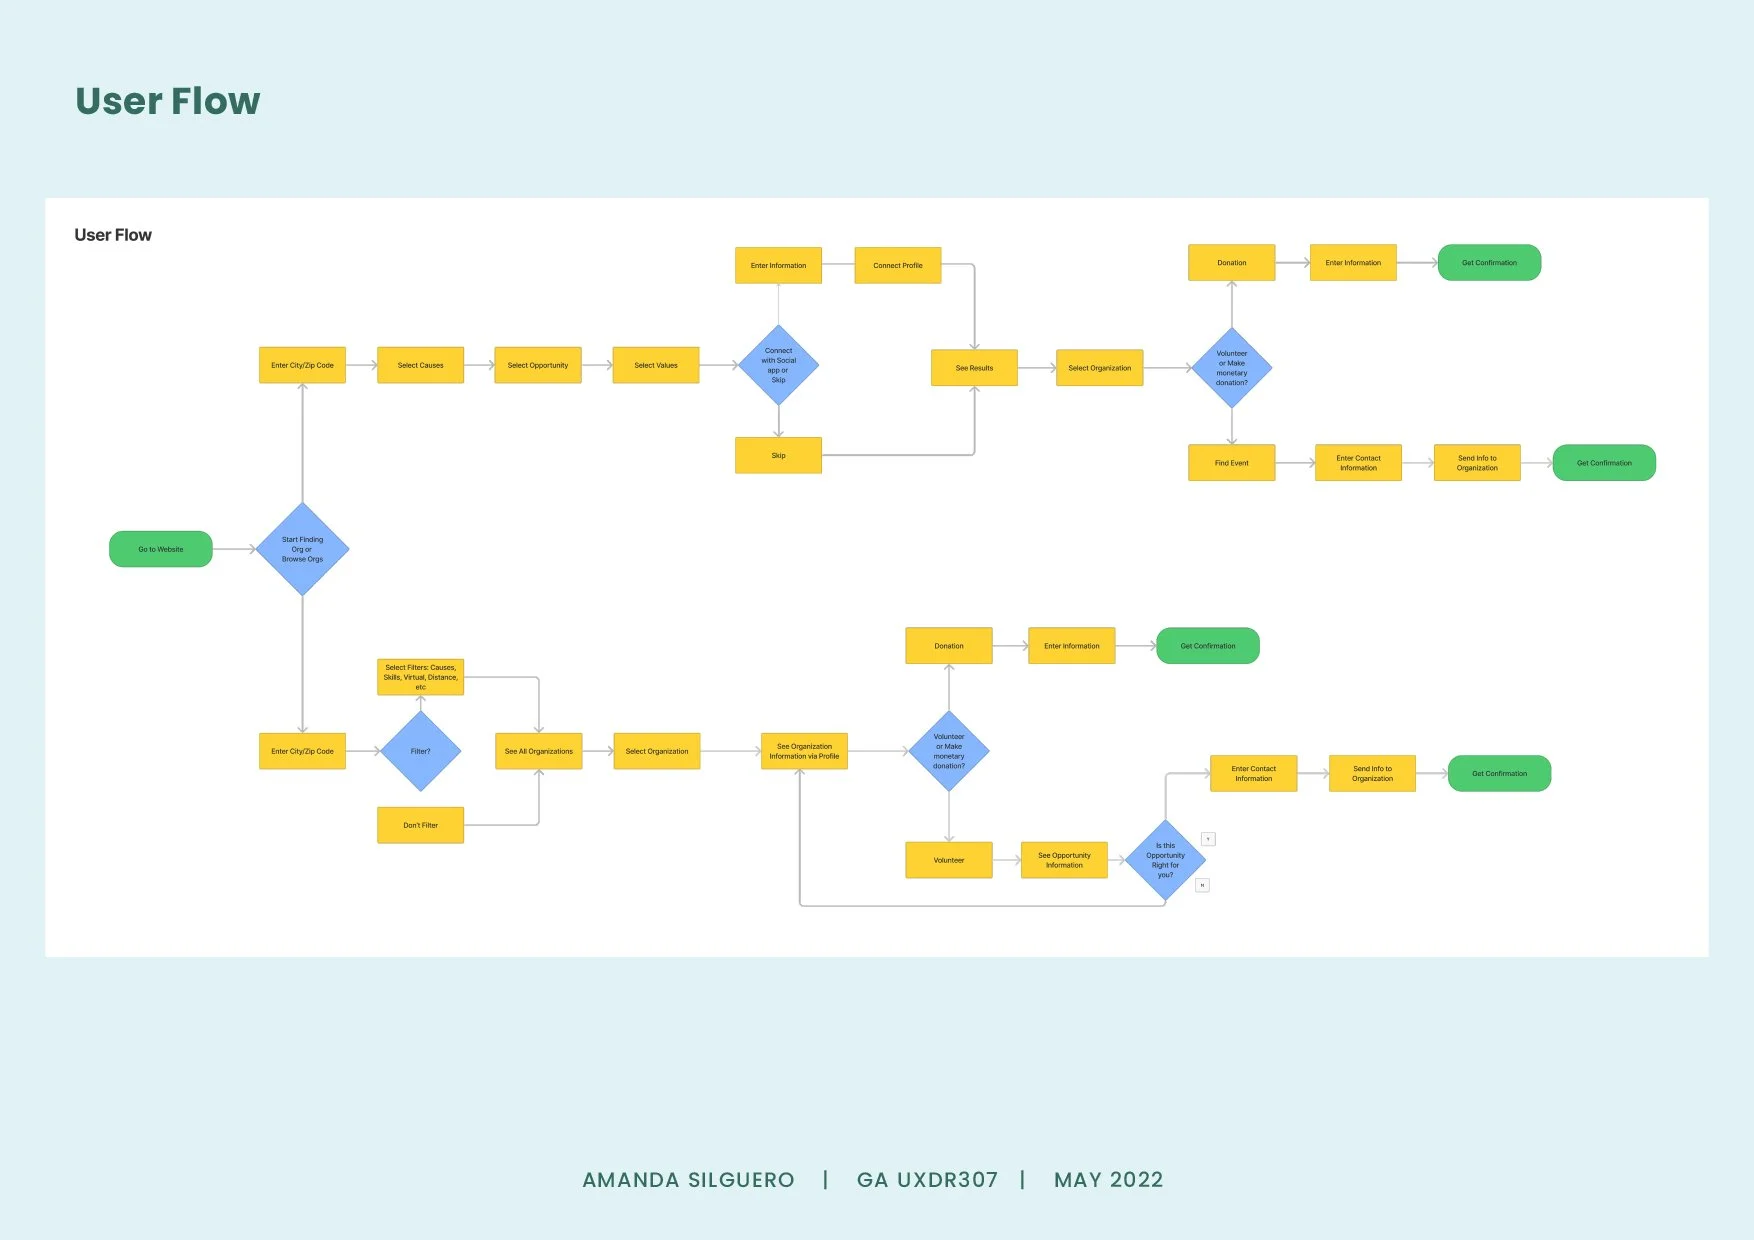Click Enter City/Zip Code box before Filter? diamond

(302, 751)
